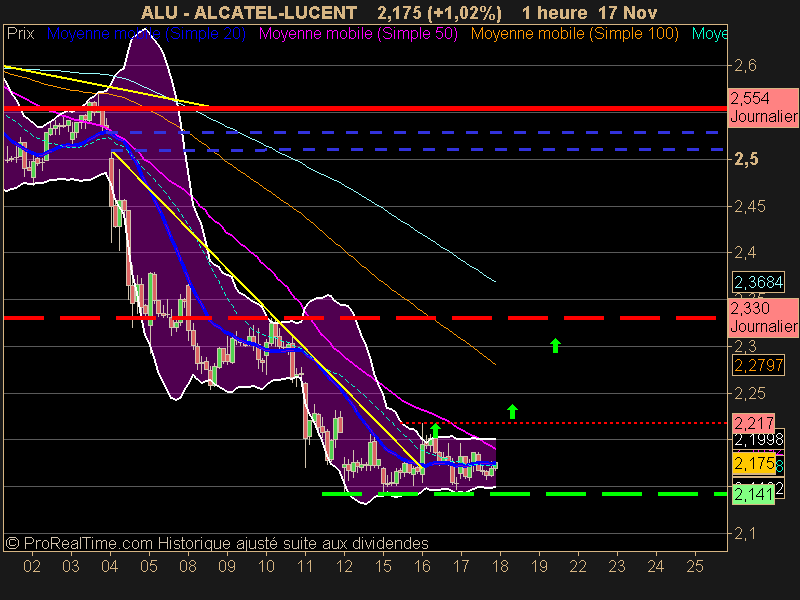Select 'Moyenne mobile (Simple 50)' legend entry
800x600 pixels.
point(358,34)
